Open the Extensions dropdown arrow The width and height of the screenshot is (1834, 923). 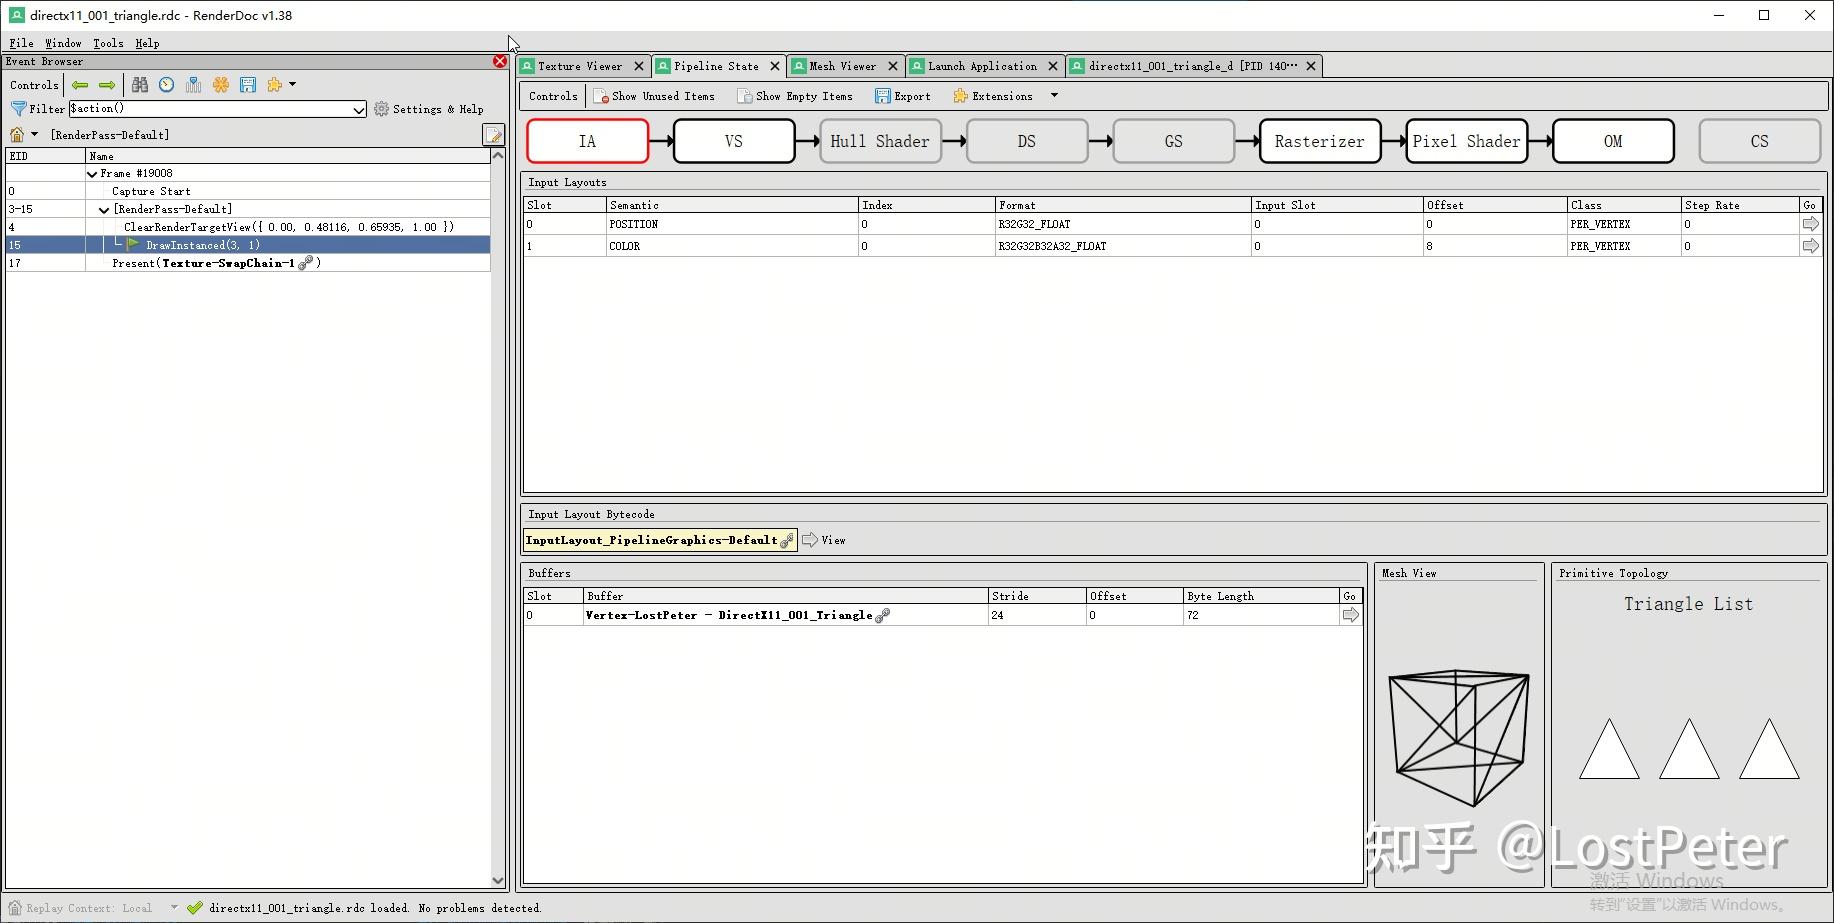pos(1053,95)
